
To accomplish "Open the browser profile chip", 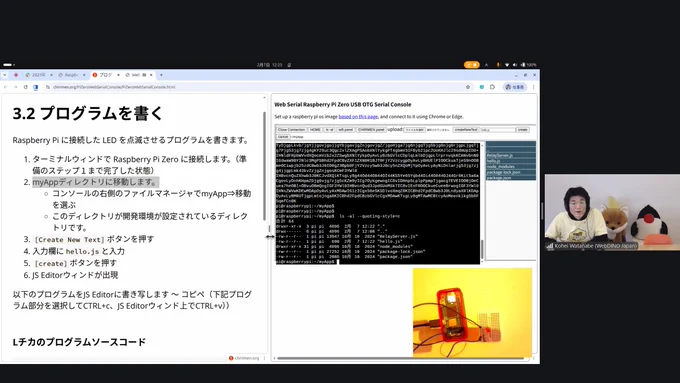I will (x=515, y=87).
